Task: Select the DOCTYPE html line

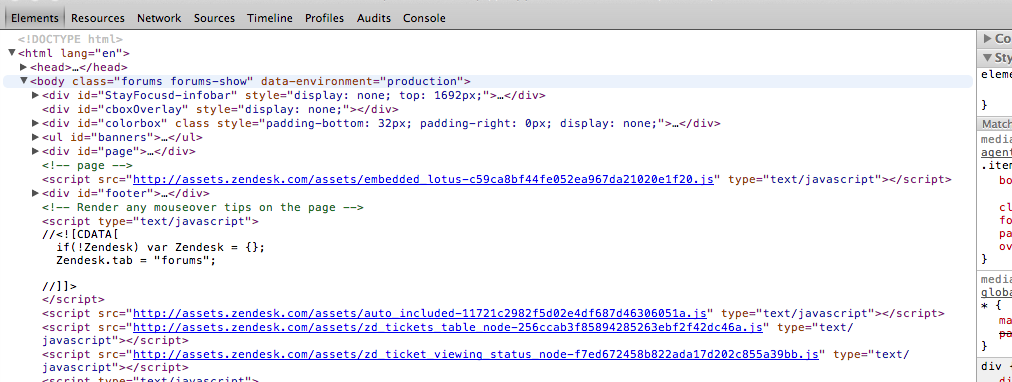Action: coord(70,39)
